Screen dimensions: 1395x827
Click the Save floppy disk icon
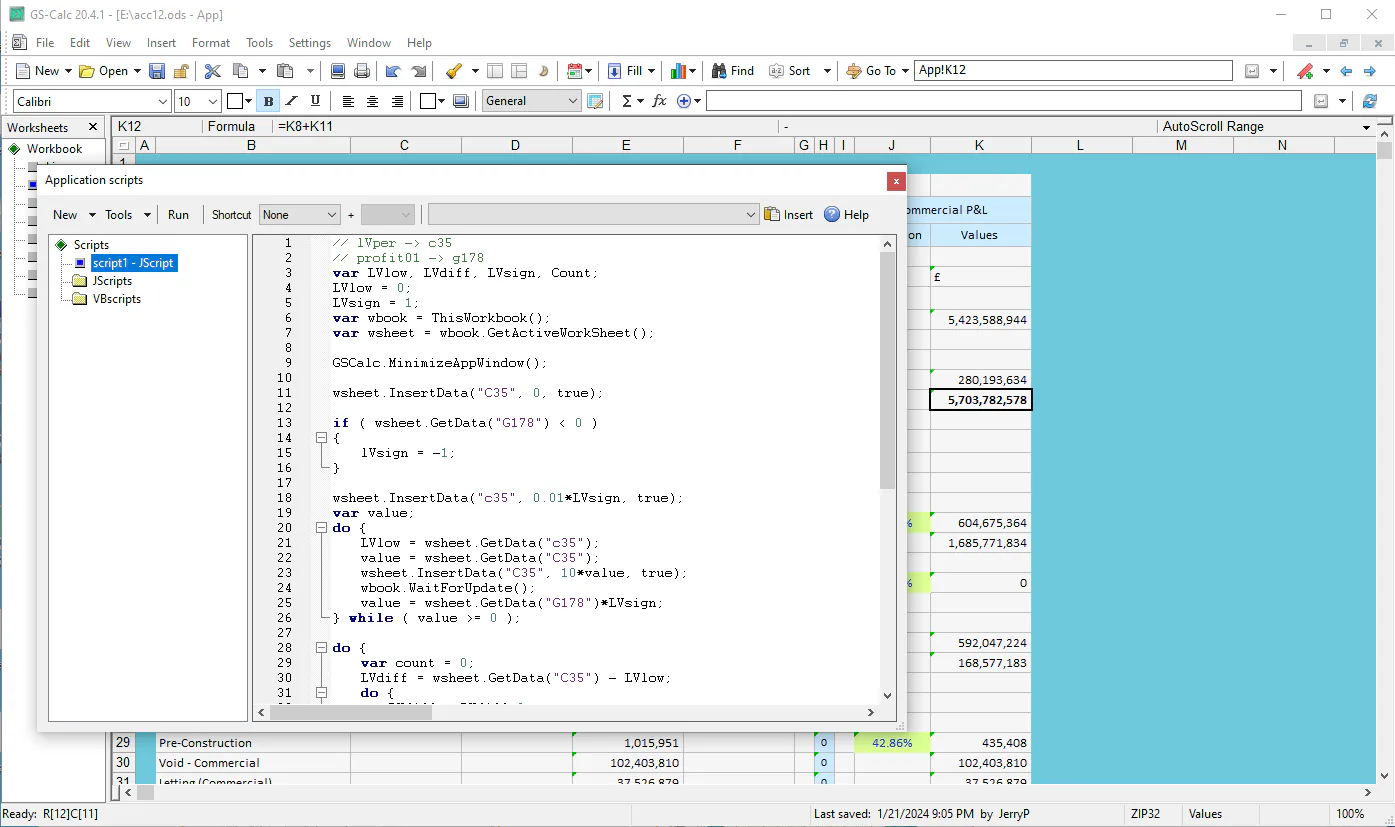(x=157, y=71)
